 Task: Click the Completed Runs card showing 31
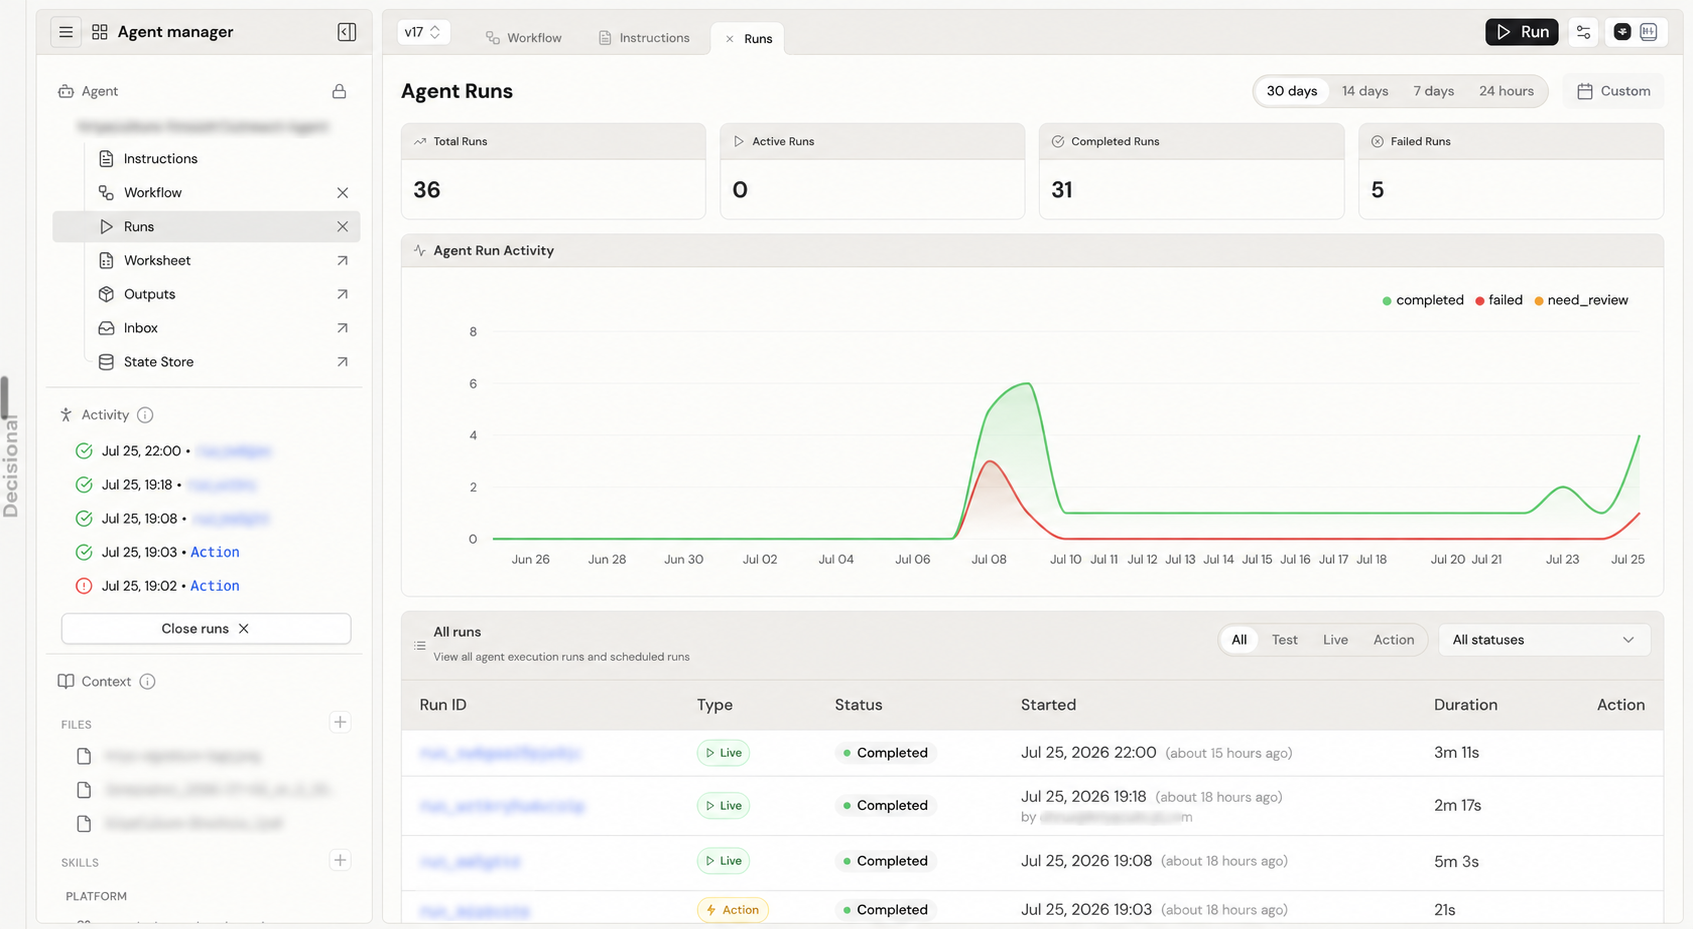[1191, 171]
